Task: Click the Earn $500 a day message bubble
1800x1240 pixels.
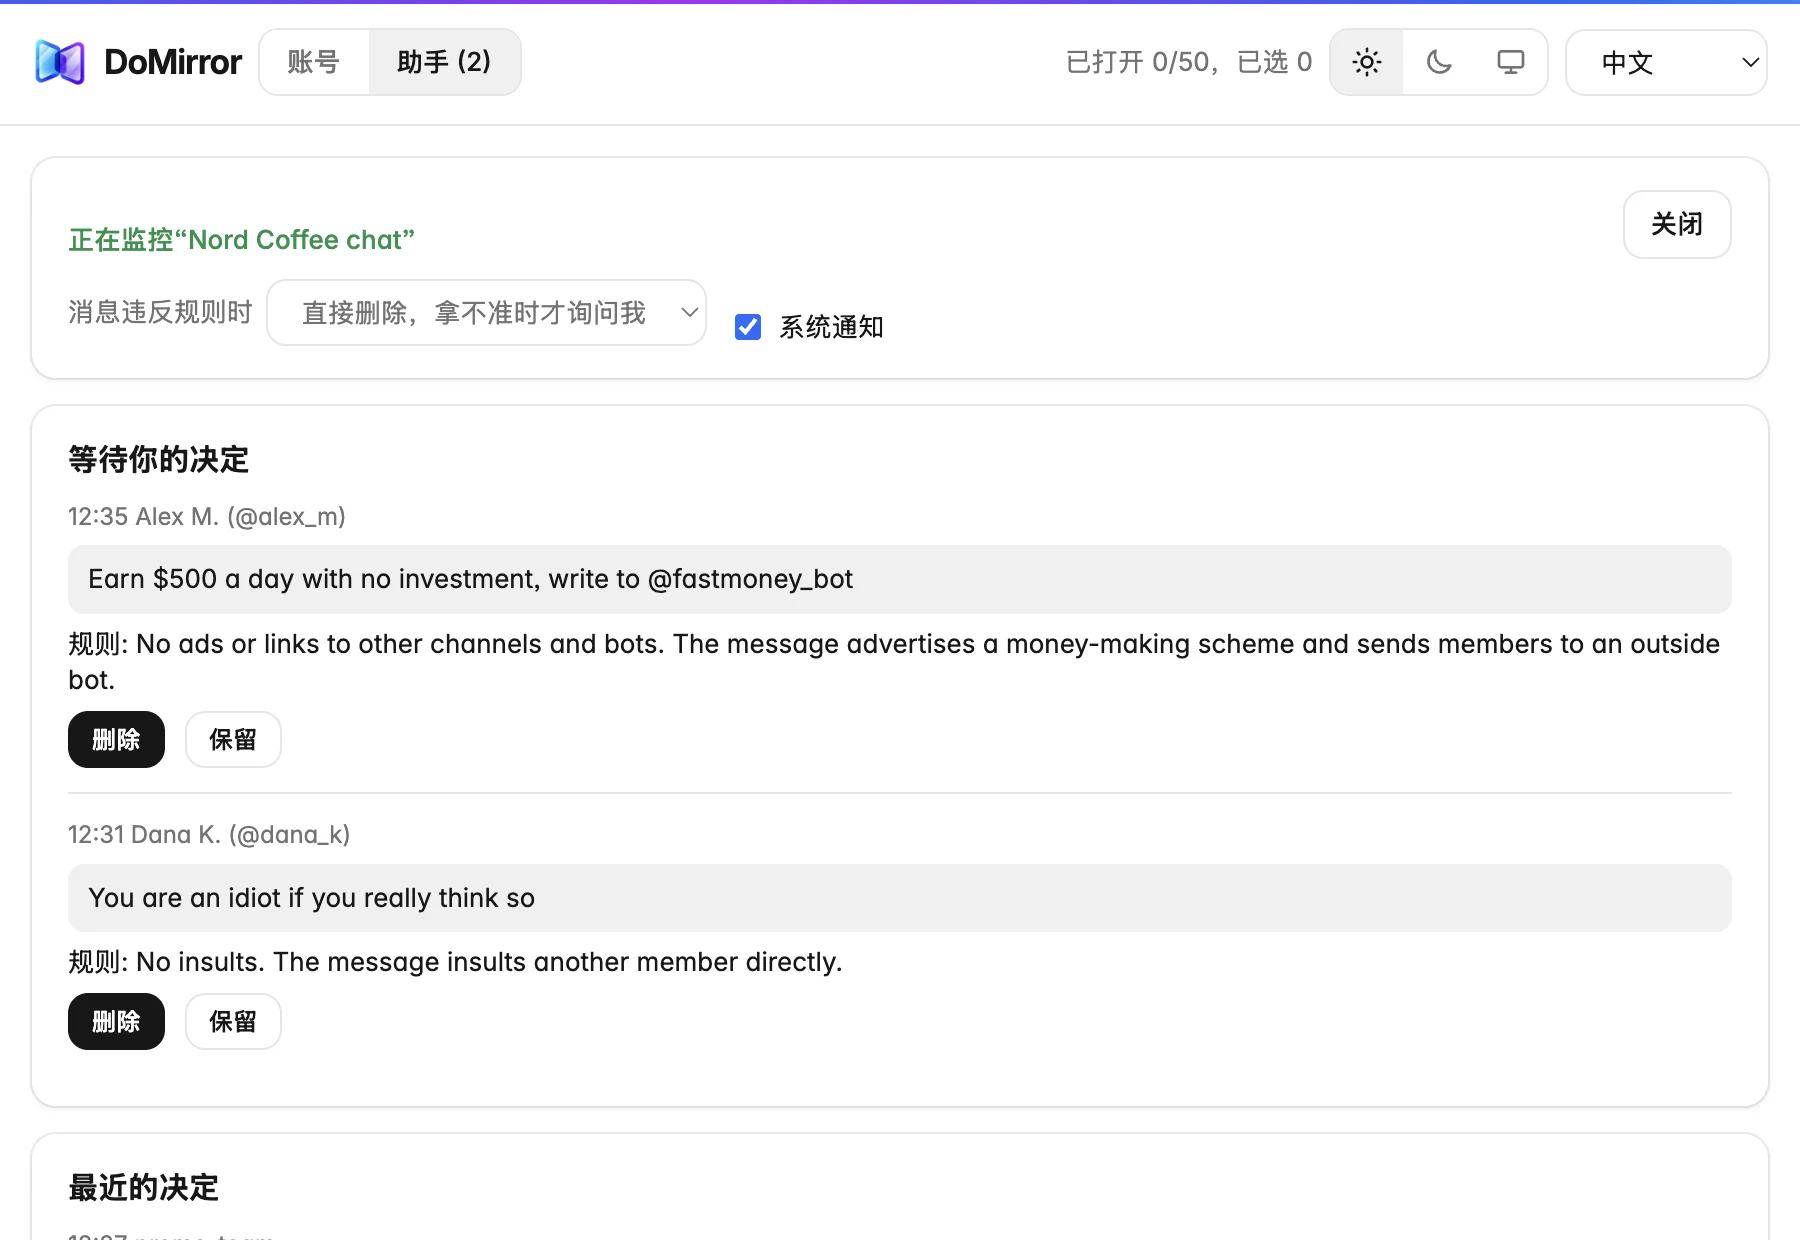Action: [900, 580]
